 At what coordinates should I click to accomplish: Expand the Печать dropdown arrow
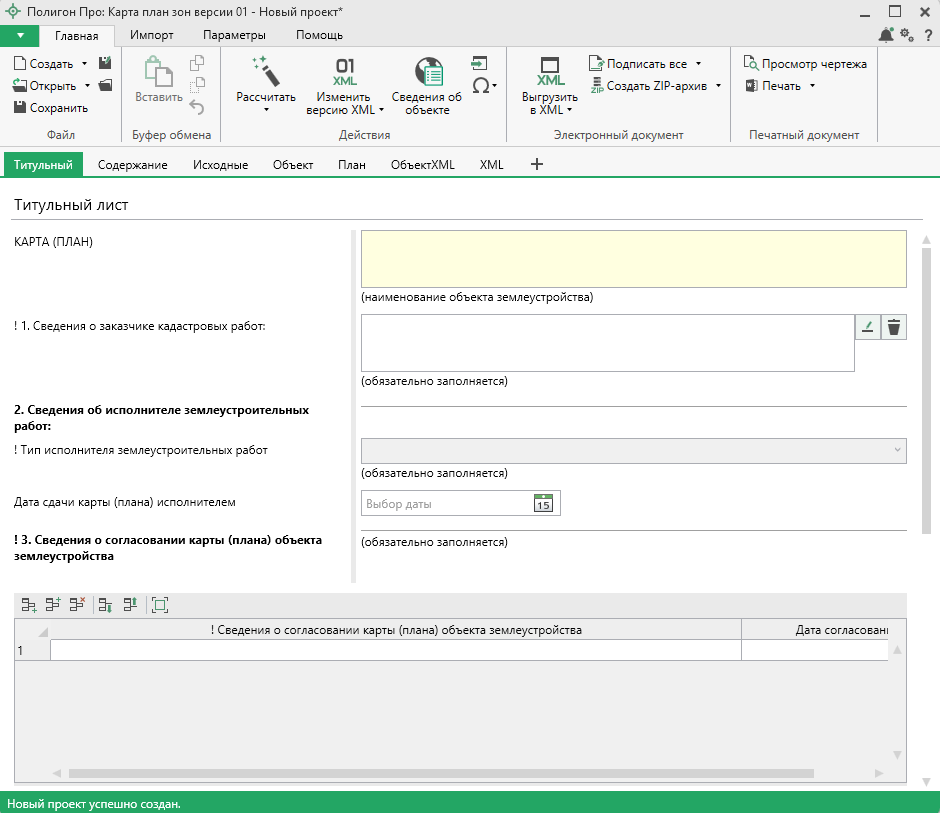point(812,86)
